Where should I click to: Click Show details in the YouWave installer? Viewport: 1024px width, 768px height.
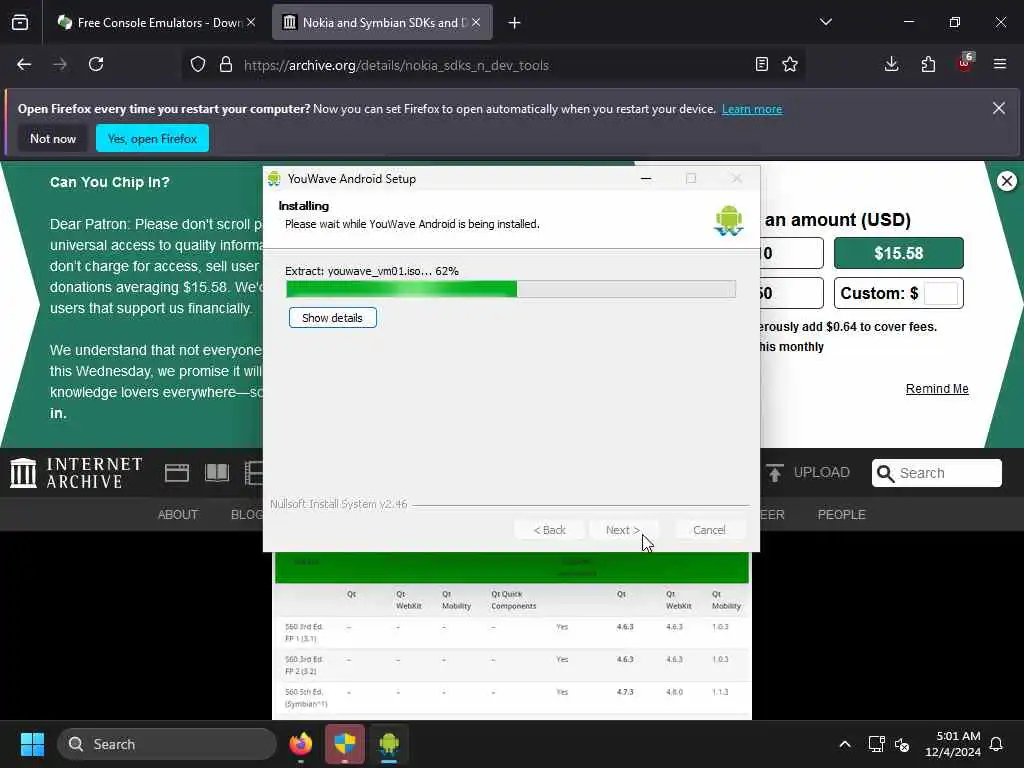pyautogui.click(x=332, y=318)
